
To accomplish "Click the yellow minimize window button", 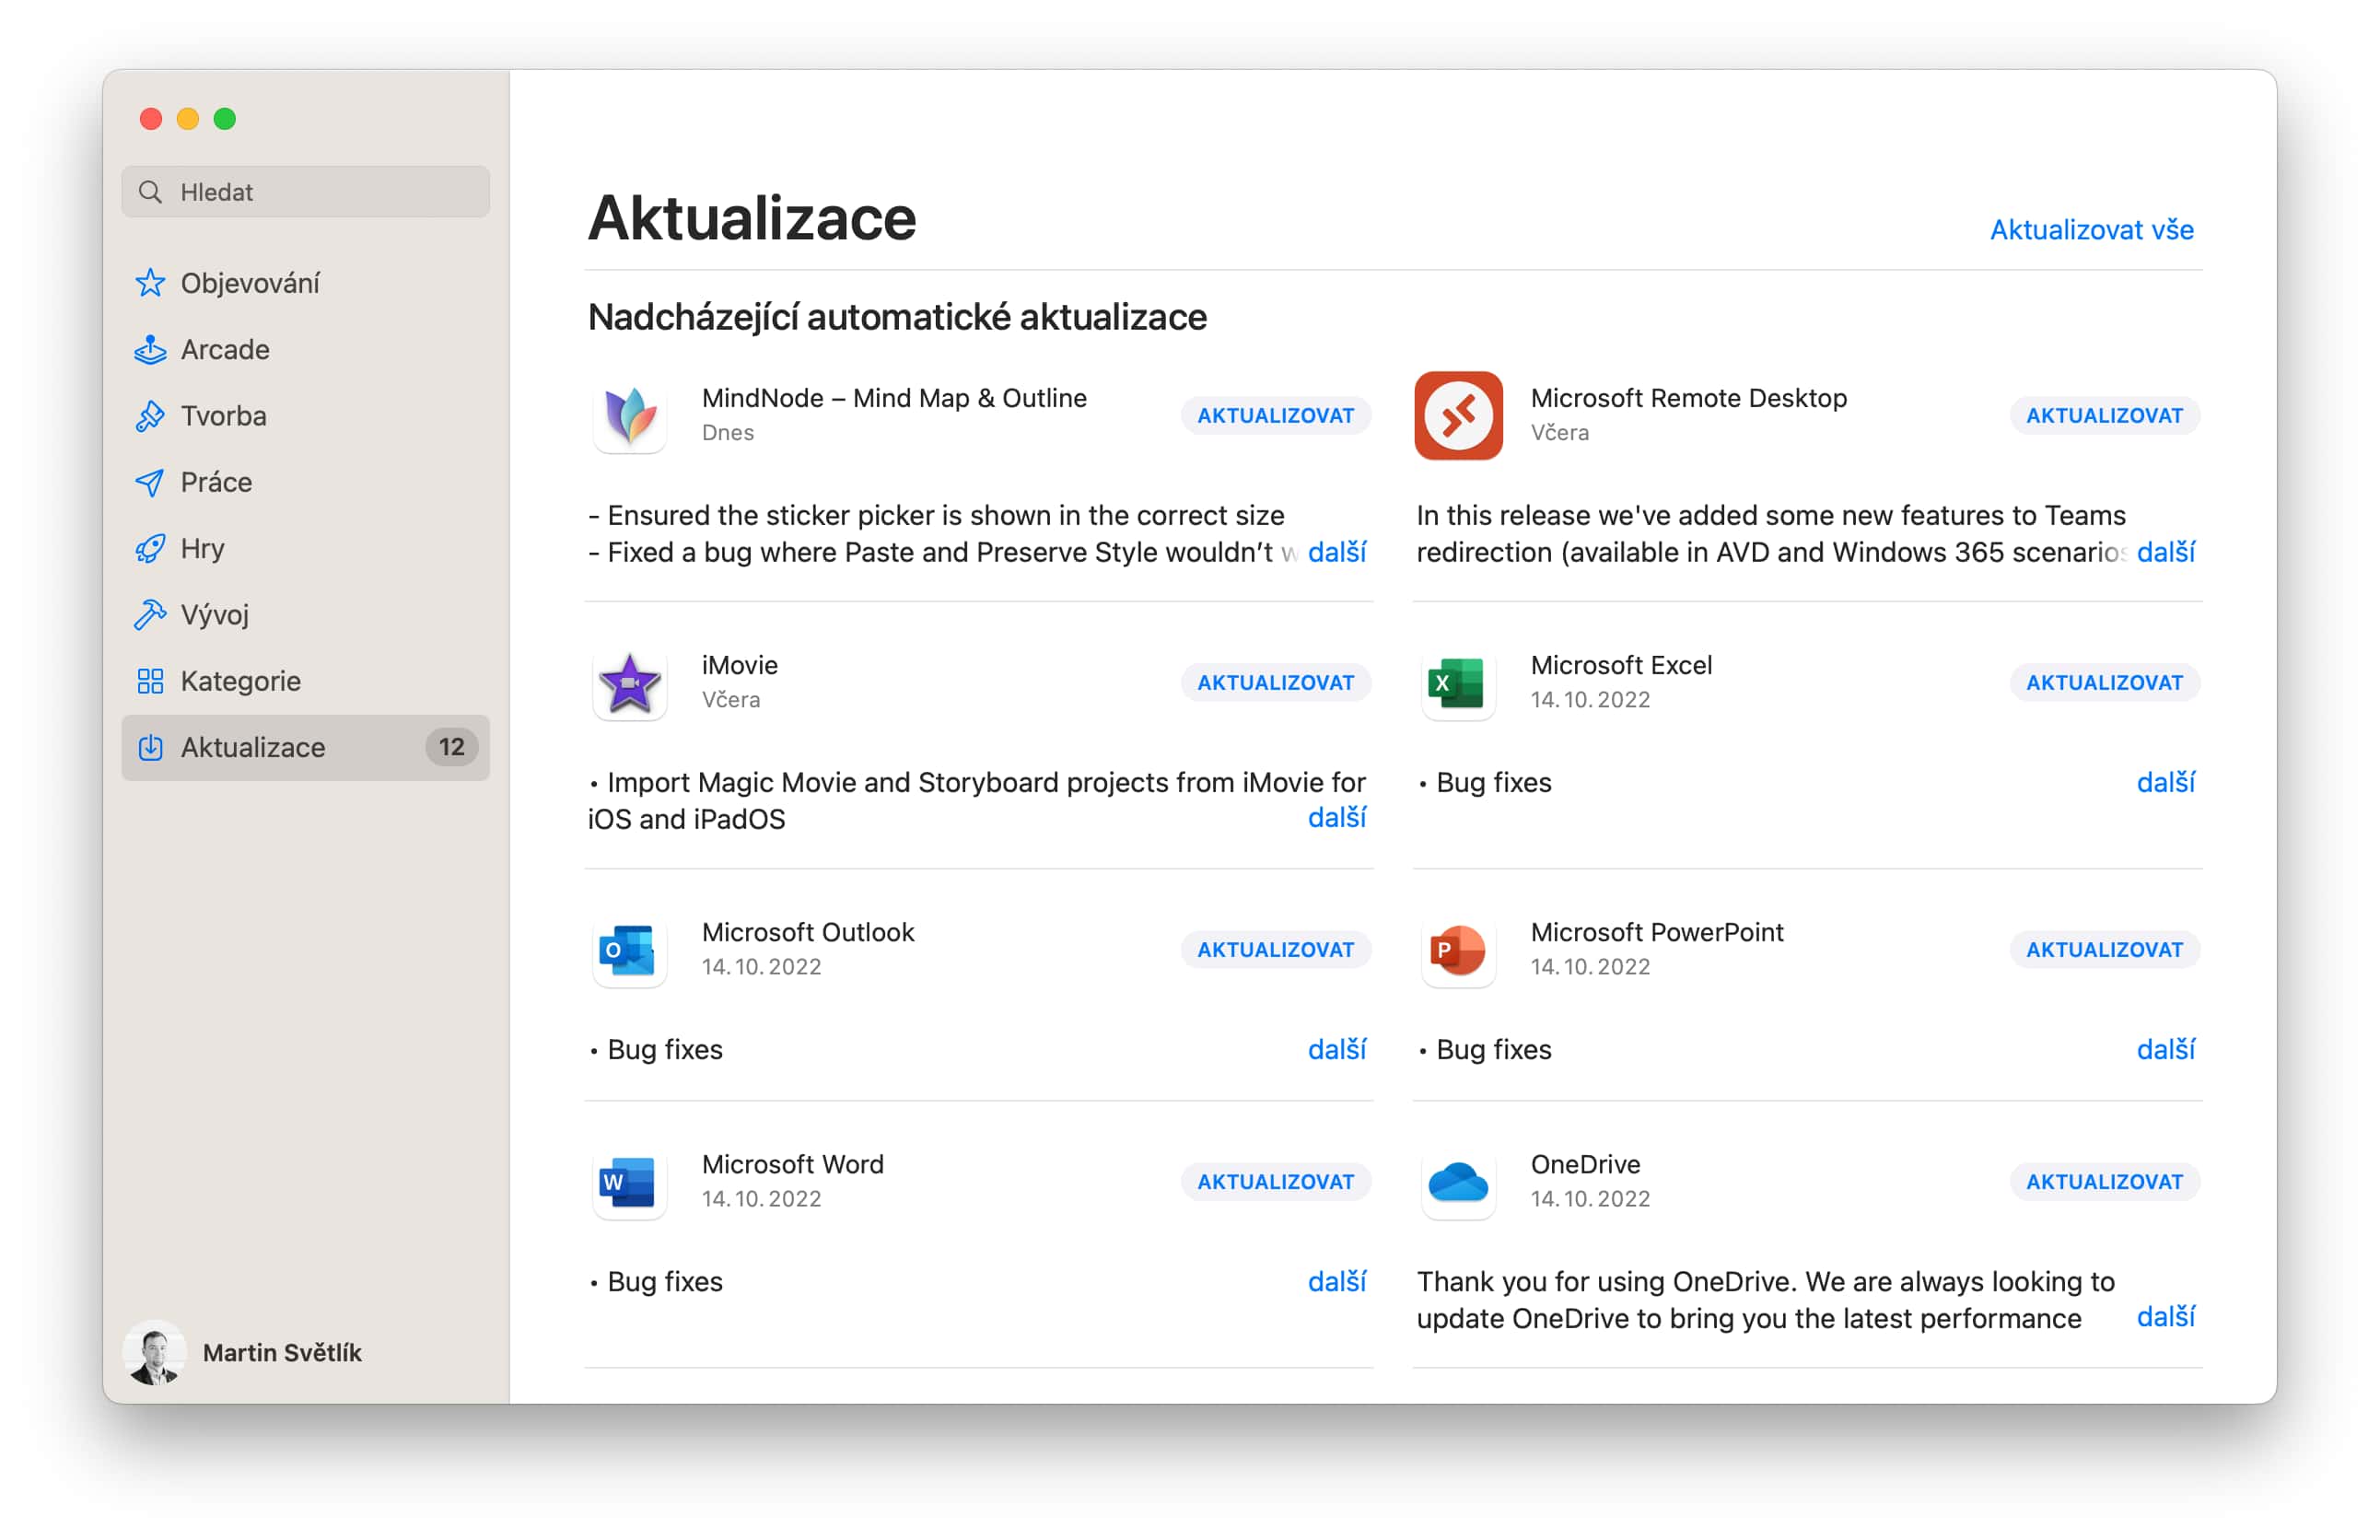I will point(188,119).
